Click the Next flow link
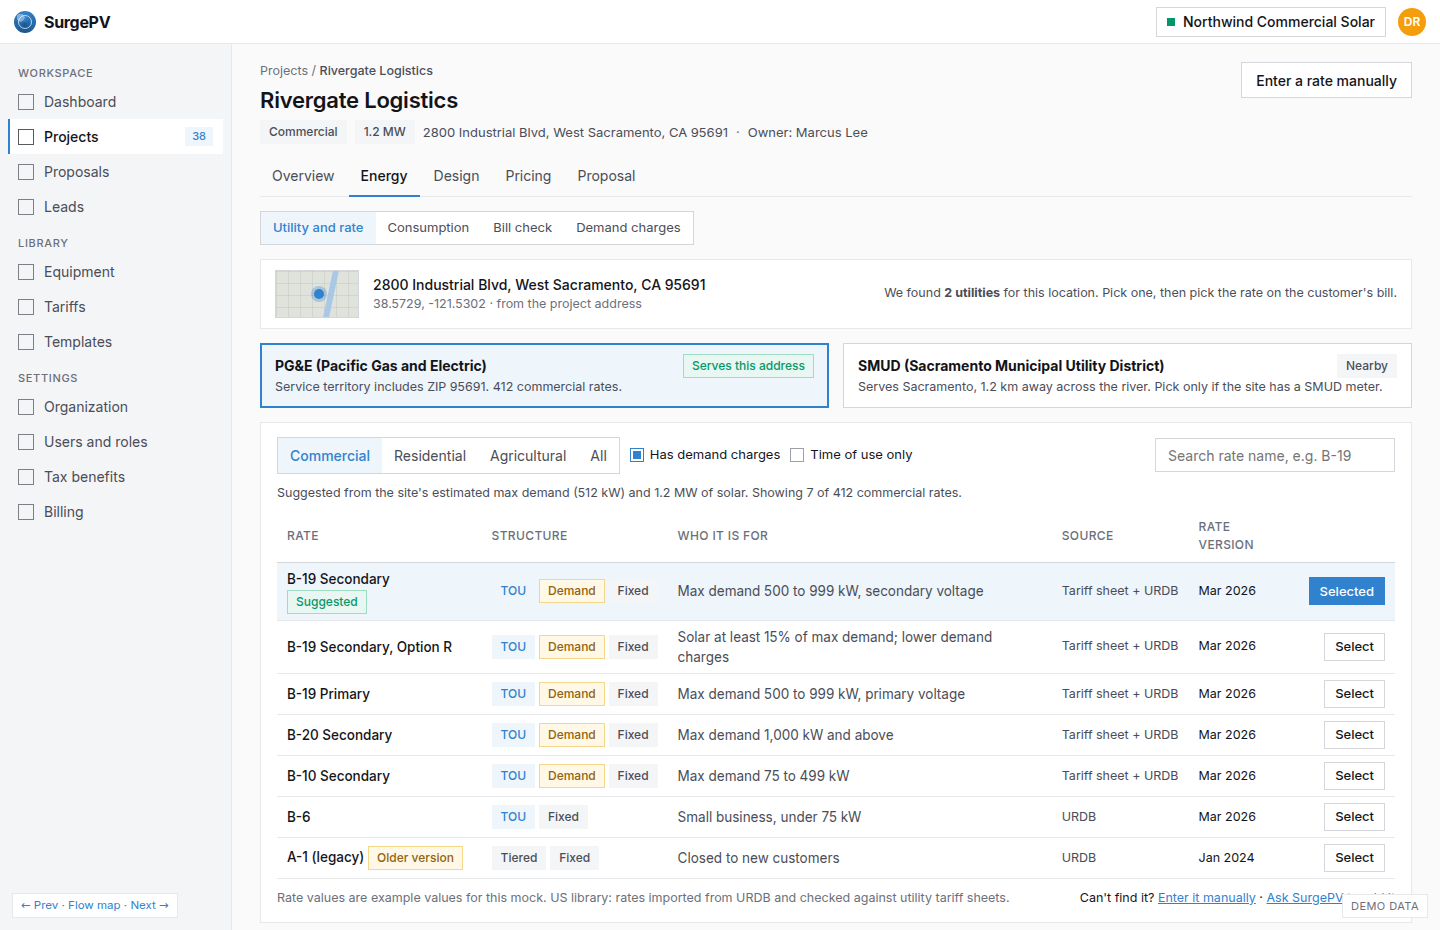1440x930 pixels. tap(149, 906)
